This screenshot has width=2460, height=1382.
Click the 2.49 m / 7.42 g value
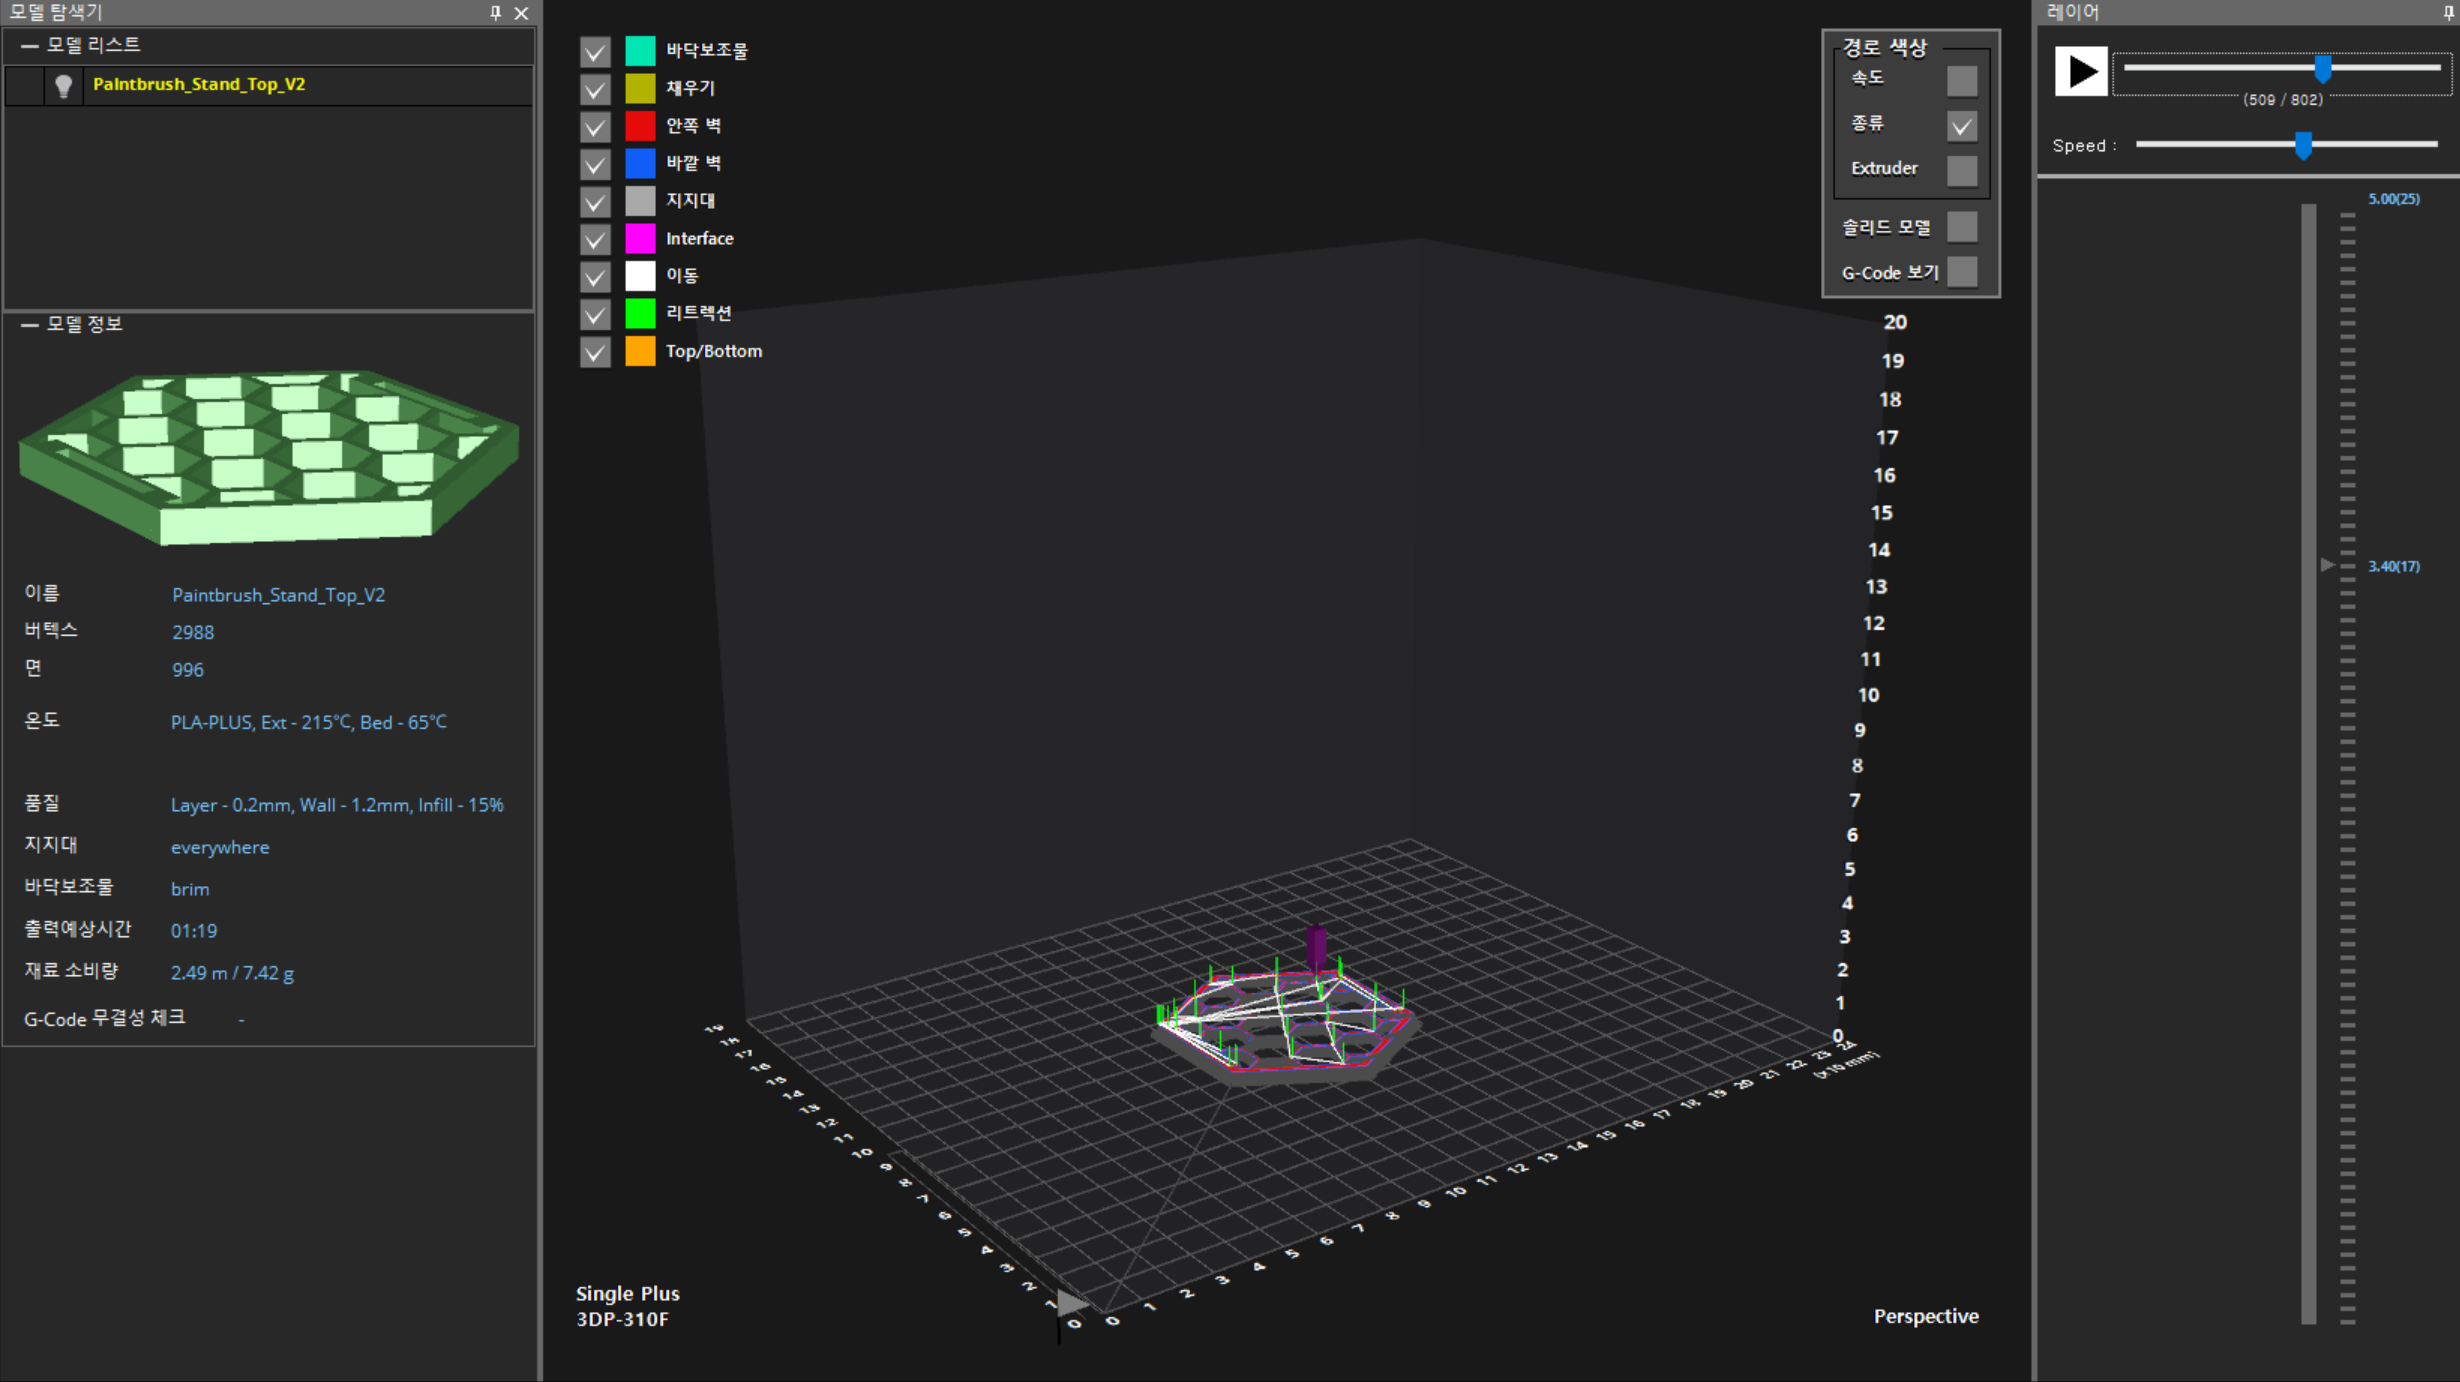click(232, 973)
